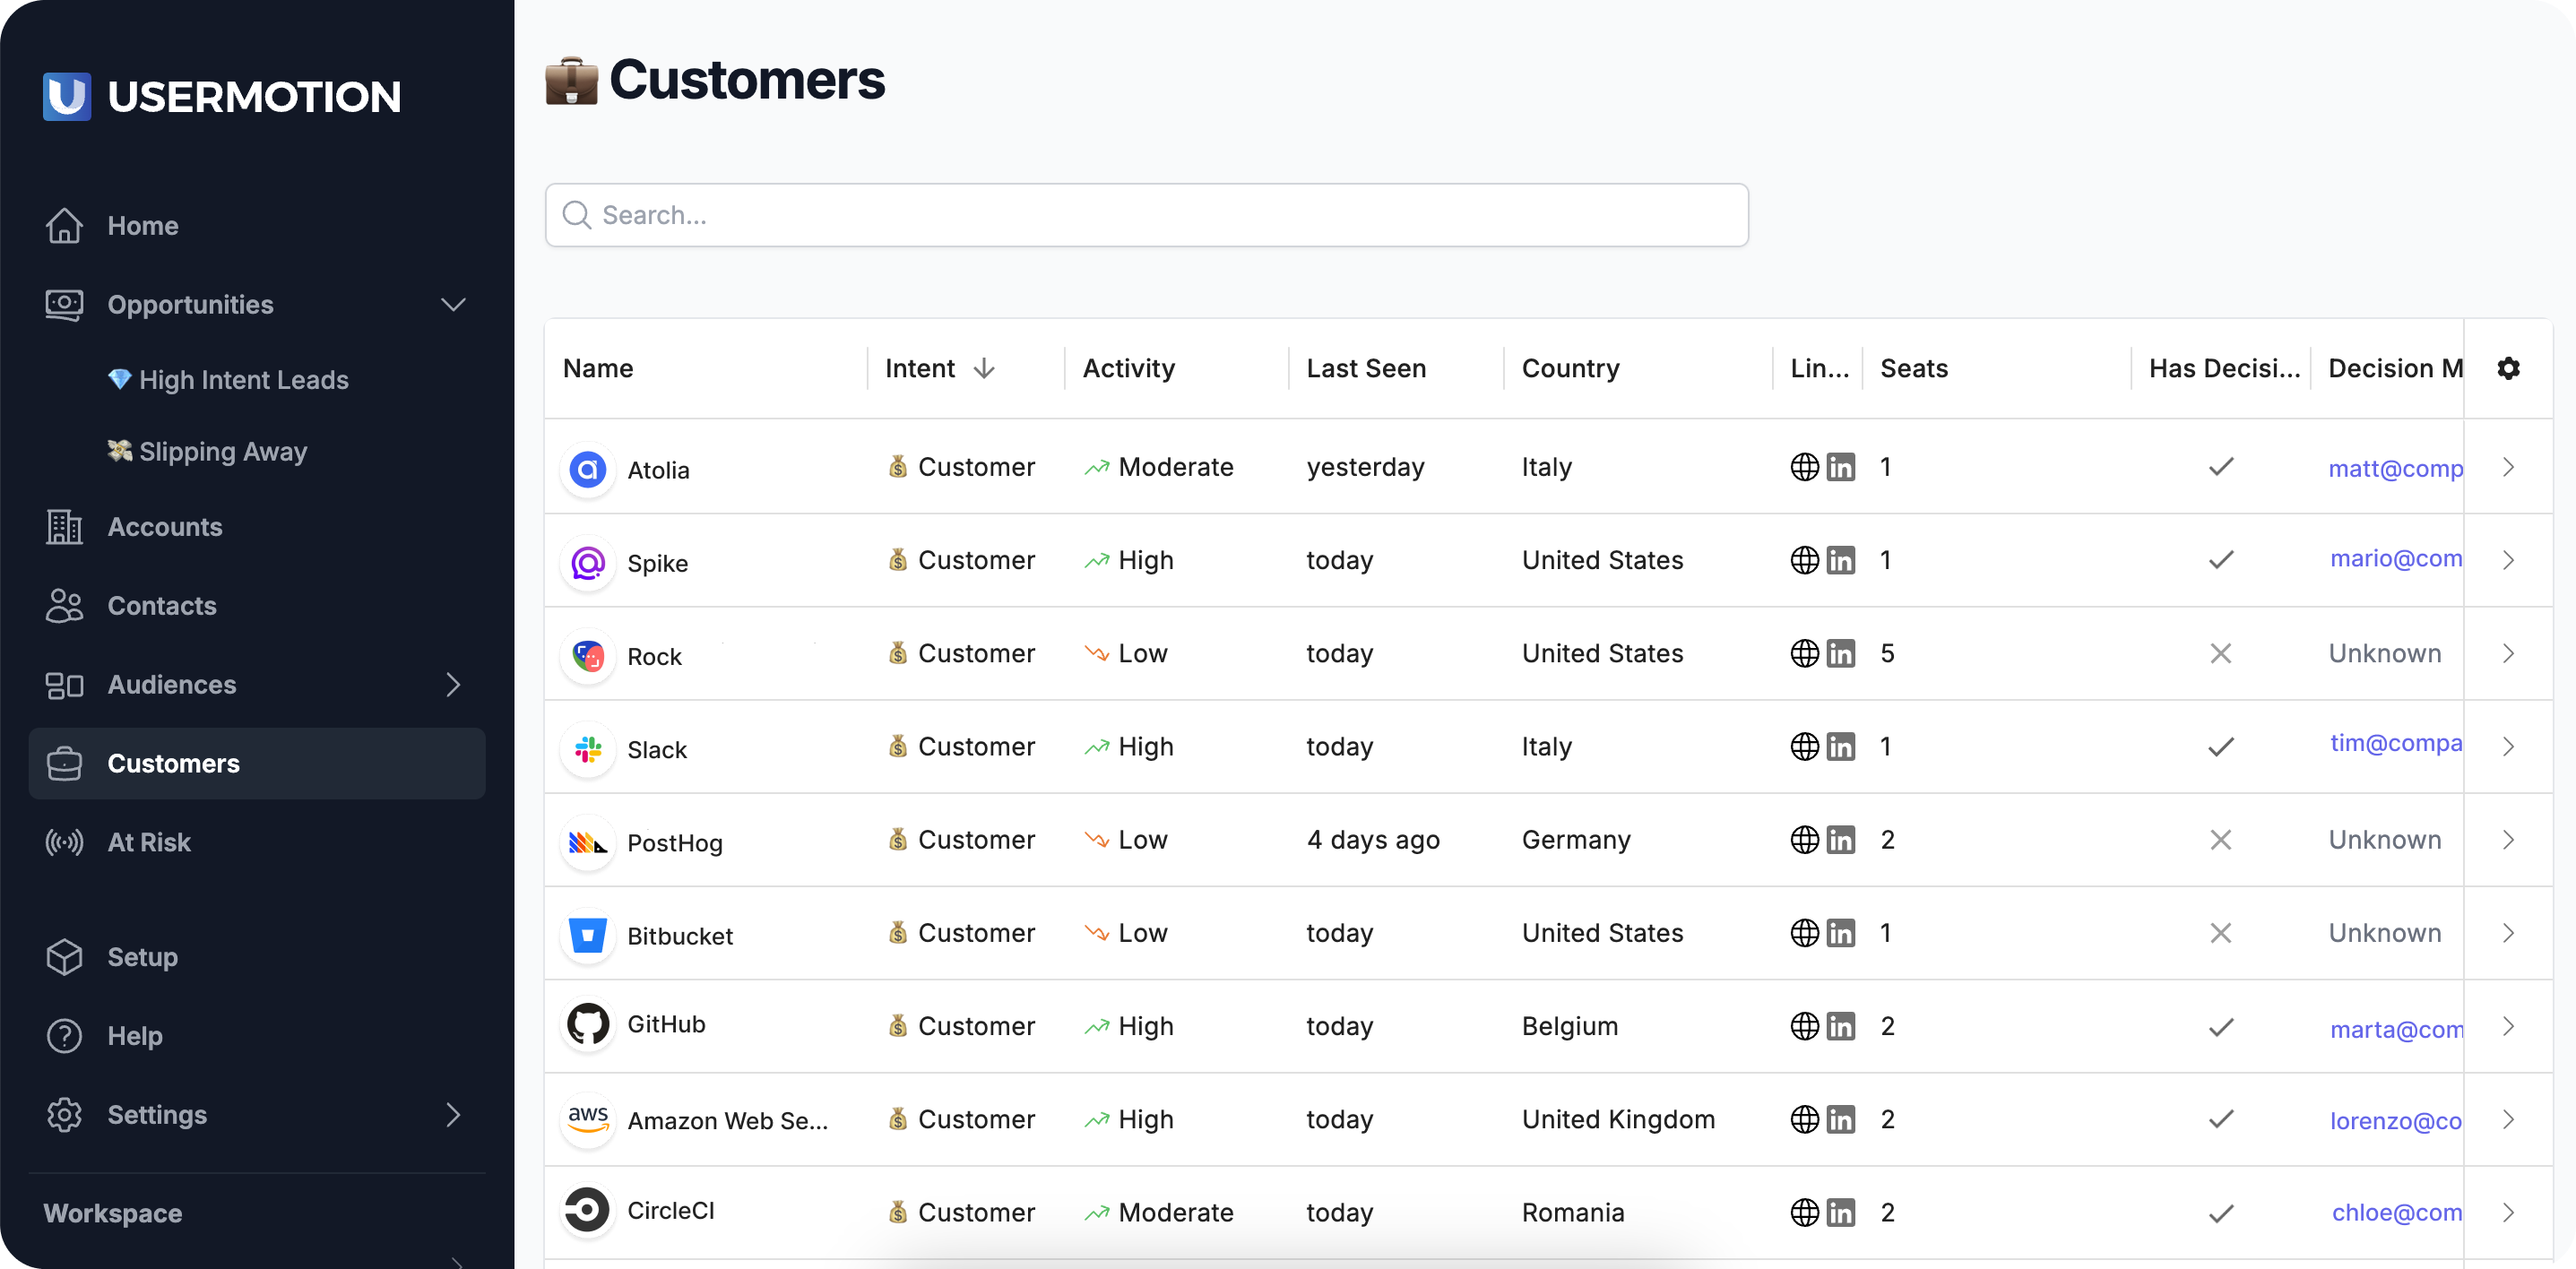This screenshot has width=2576, height=1269.
Task: Open the At Risk section
Action: click(x=148, y=842)
